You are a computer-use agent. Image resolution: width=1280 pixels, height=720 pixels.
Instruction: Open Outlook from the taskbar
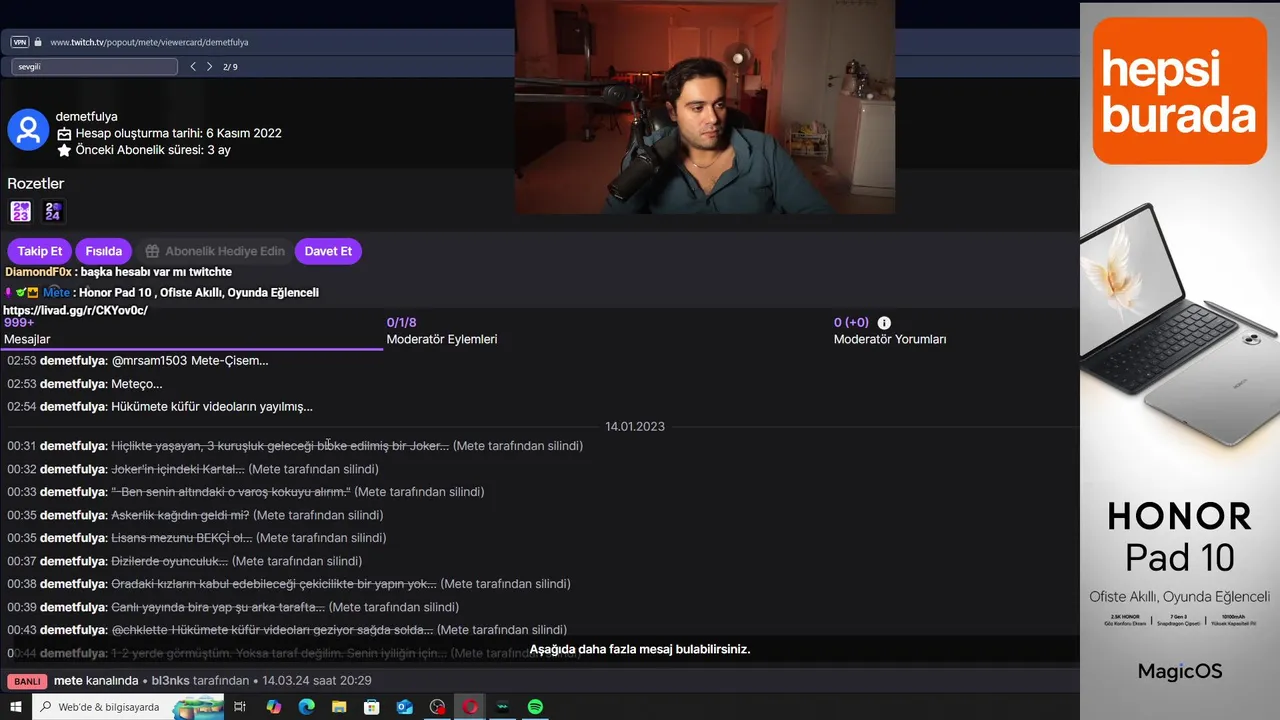pyautogui.click(x=404, y=707)
